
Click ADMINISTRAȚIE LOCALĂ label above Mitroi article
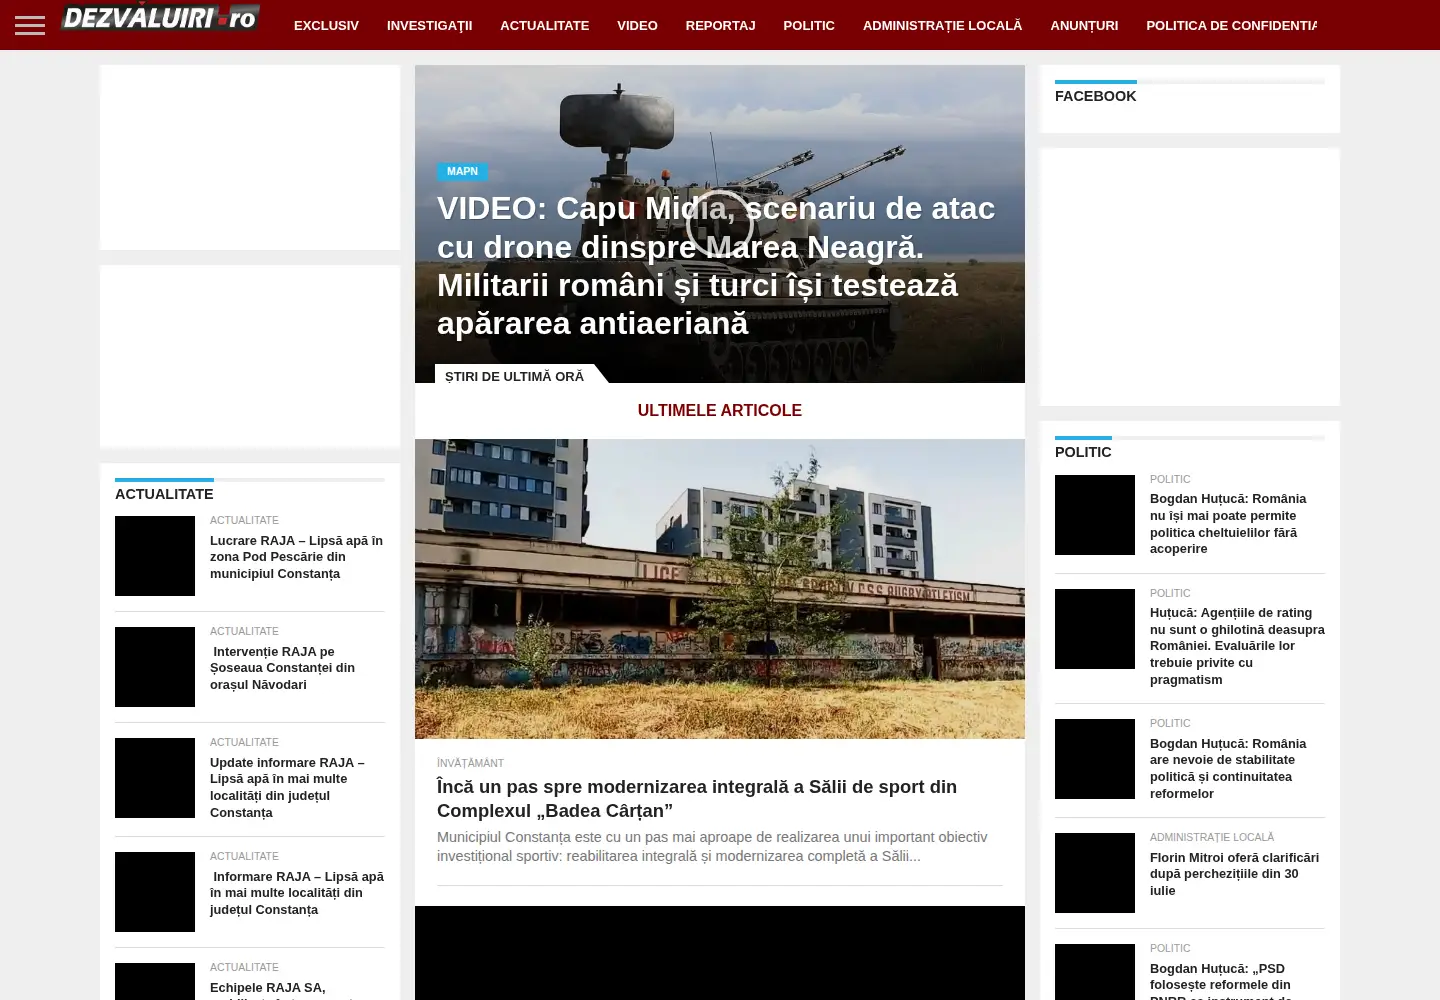(1212, 837)
